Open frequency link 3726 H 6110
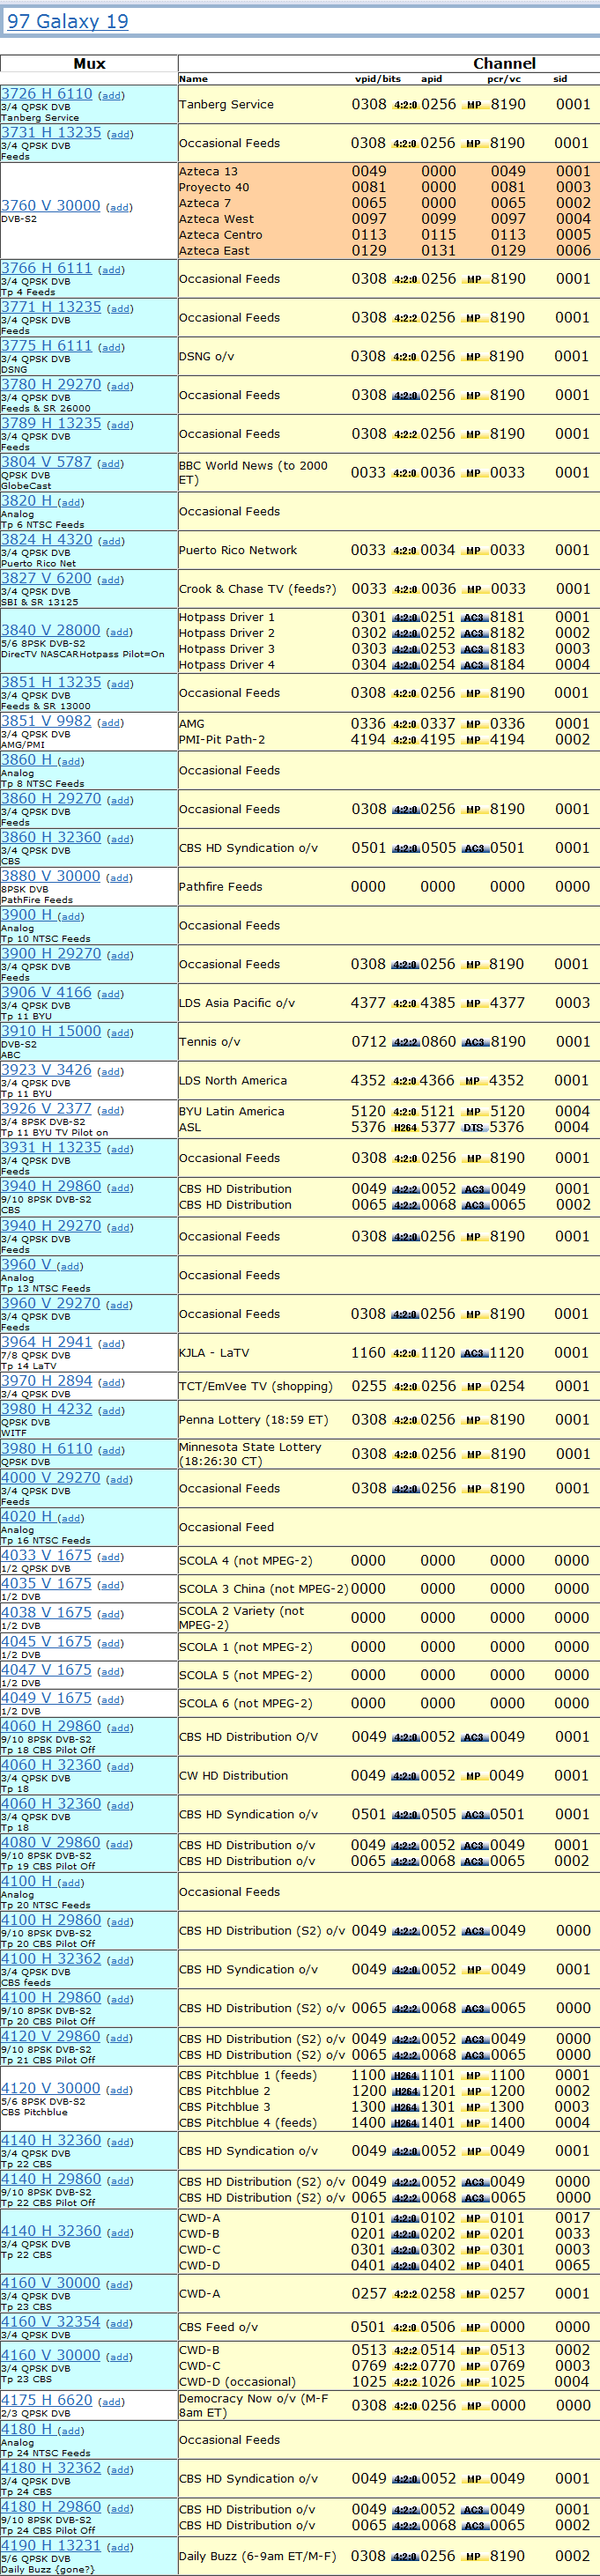Image resolution: width=600 pixels, height=2576 pixels. pyautogui.click(x=47, y=94)
